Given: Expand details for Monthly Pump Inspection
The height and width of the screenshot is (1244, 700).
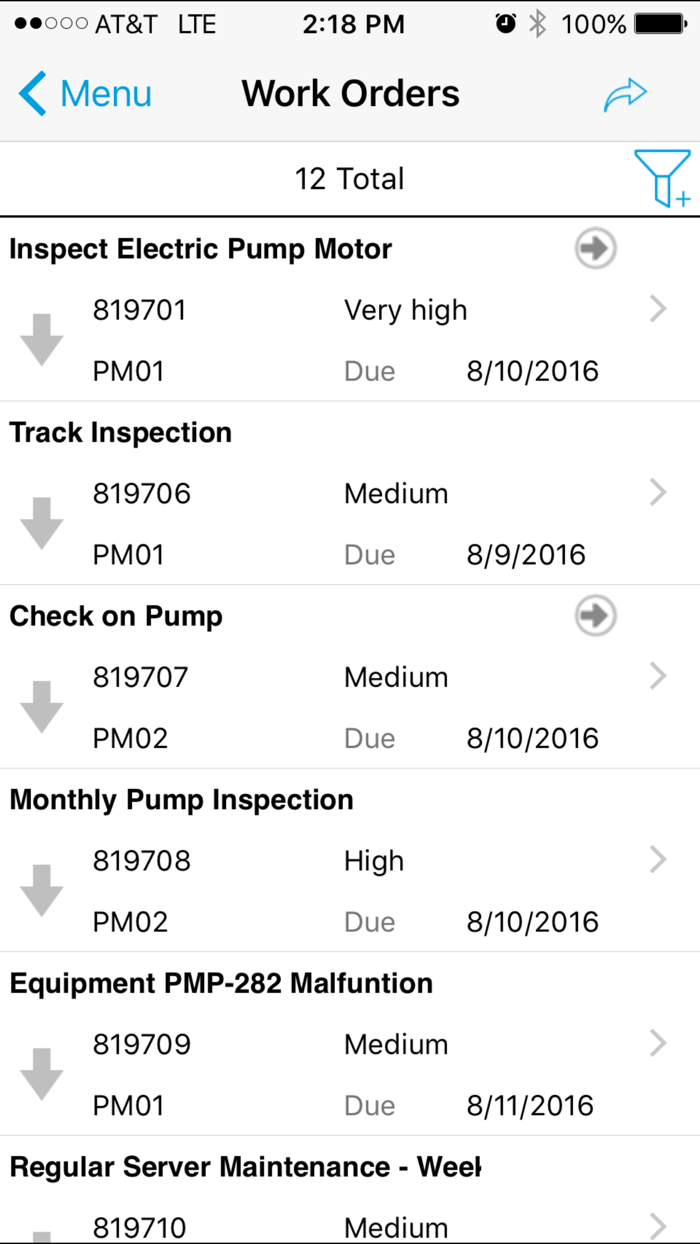Looking at the screenshot, I should coord(657,859).
